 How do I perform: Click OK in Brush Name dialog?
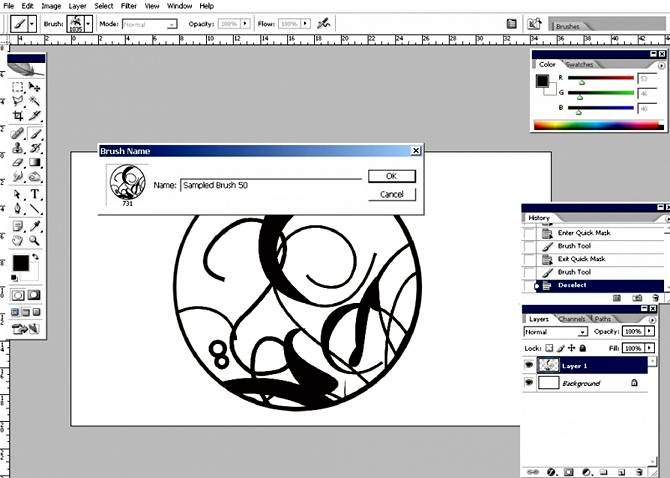tap(391, 176)
